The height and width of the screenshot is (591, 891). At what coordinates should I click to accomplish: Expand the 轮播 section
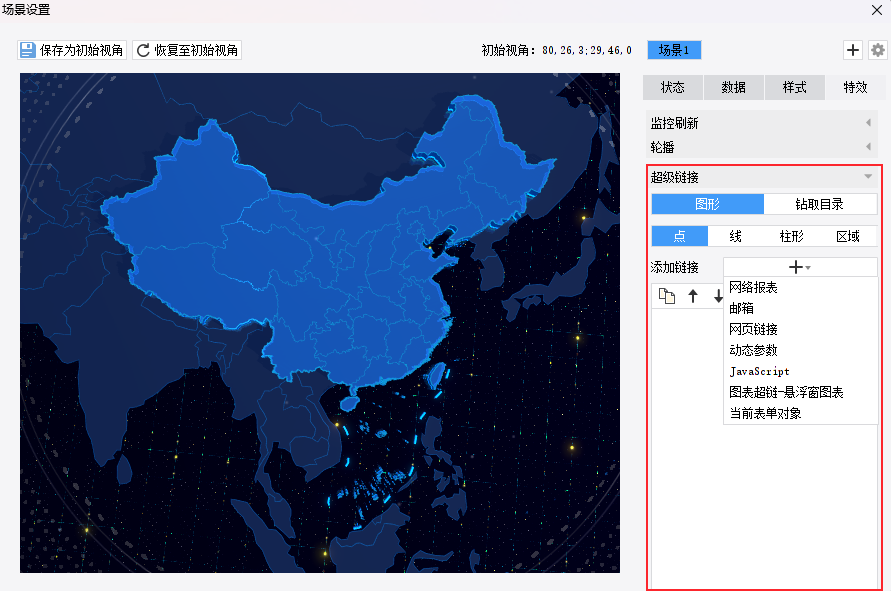click(761, 147)
